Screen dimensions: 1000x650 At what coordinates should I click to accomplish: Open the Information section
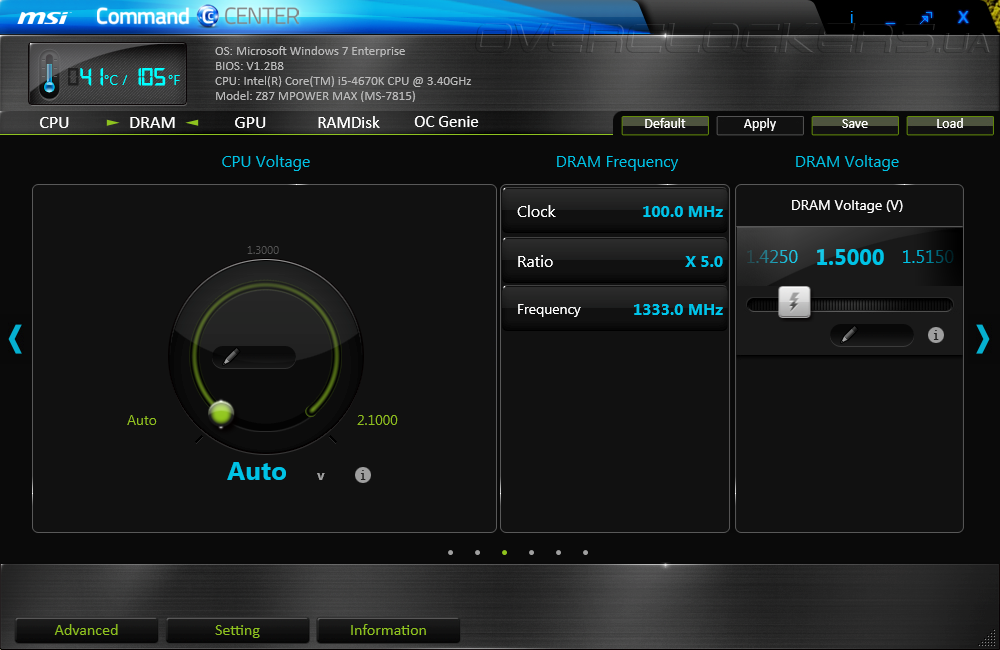tap(388, 630)
